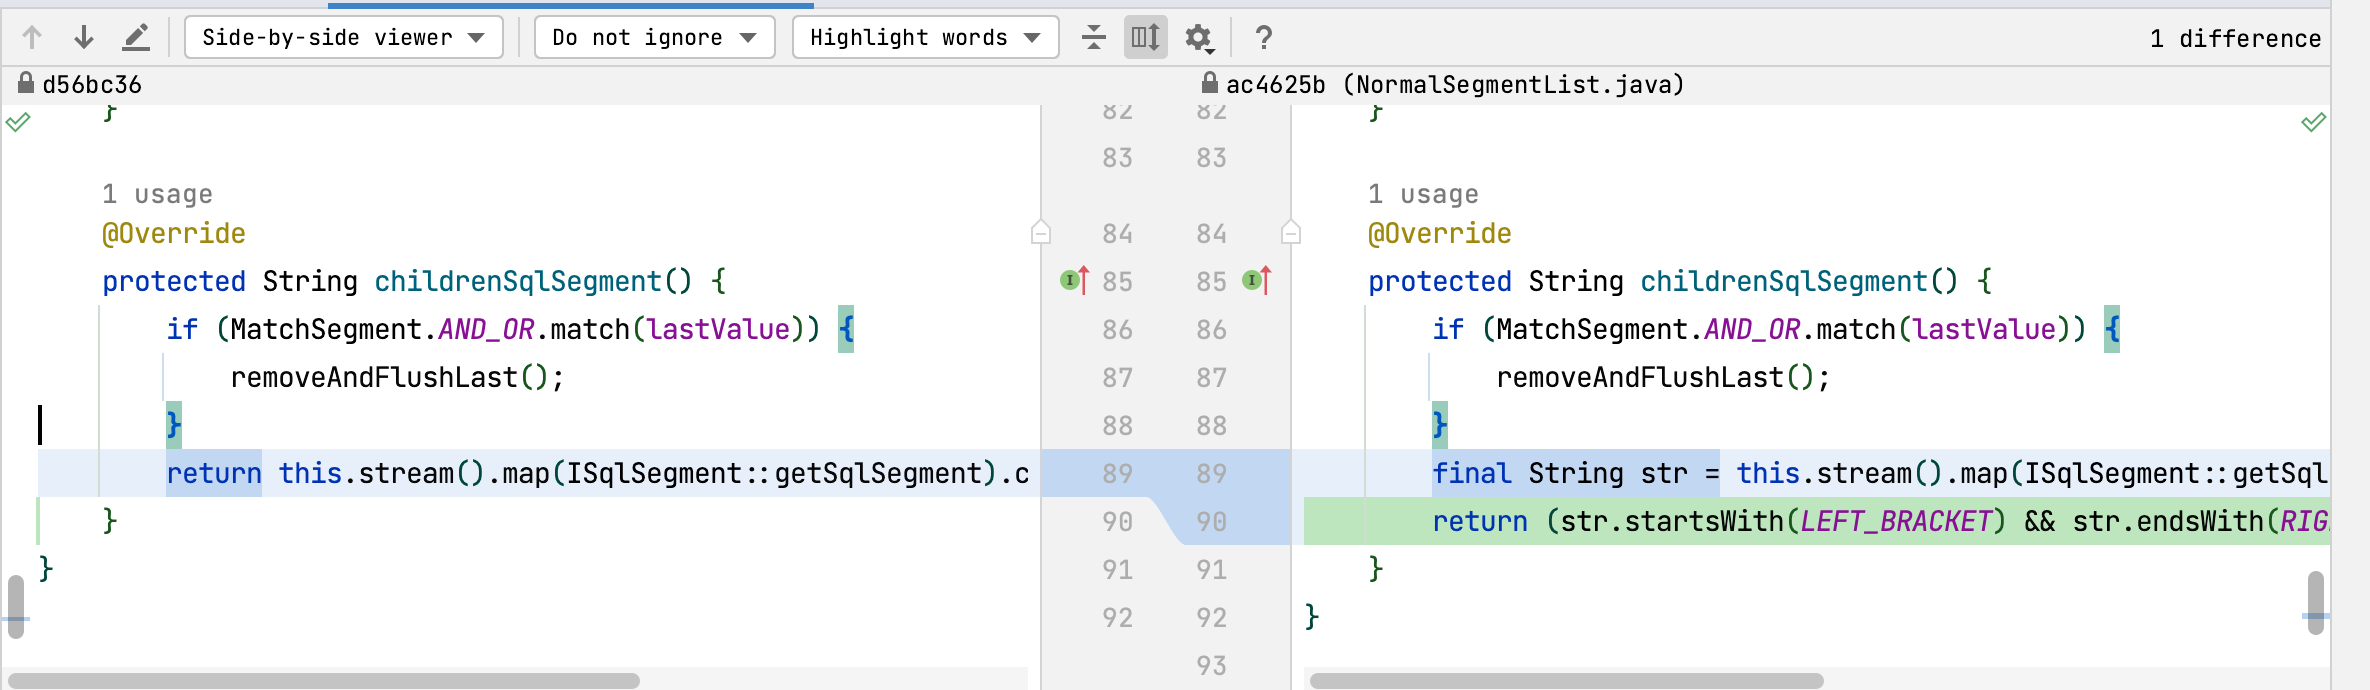Screen dimensions: 2370x690
Task: Open help question mark icon
Action: (x=1264, y=38)
